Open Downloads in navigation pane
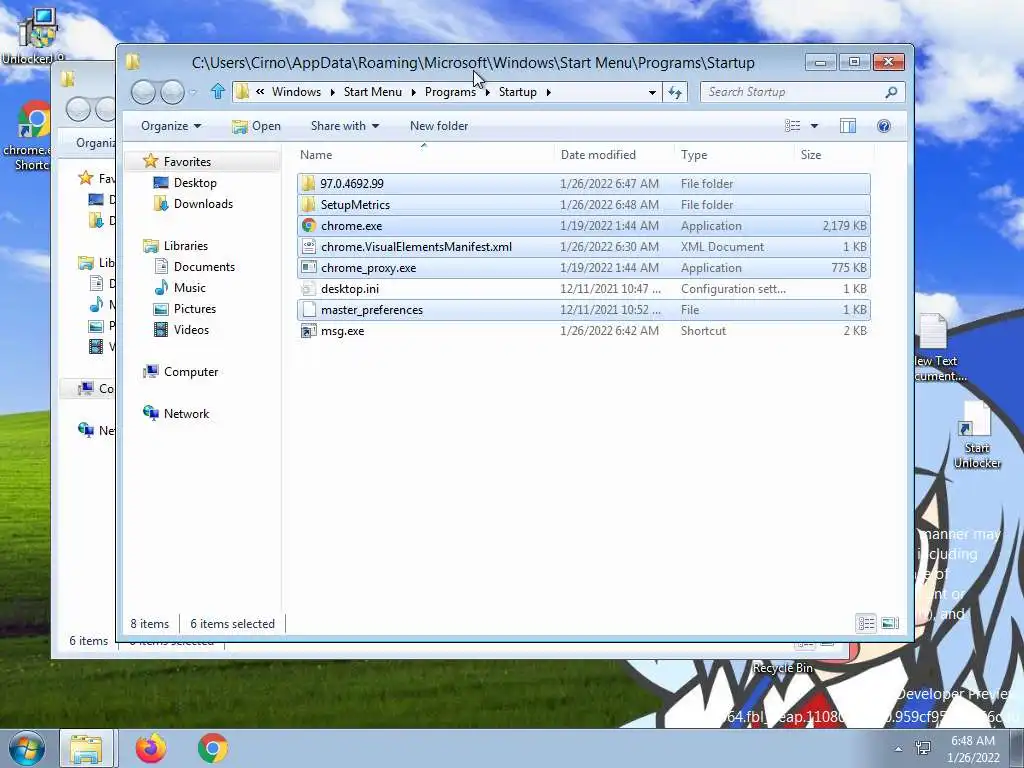 click(x=203, y=204)
